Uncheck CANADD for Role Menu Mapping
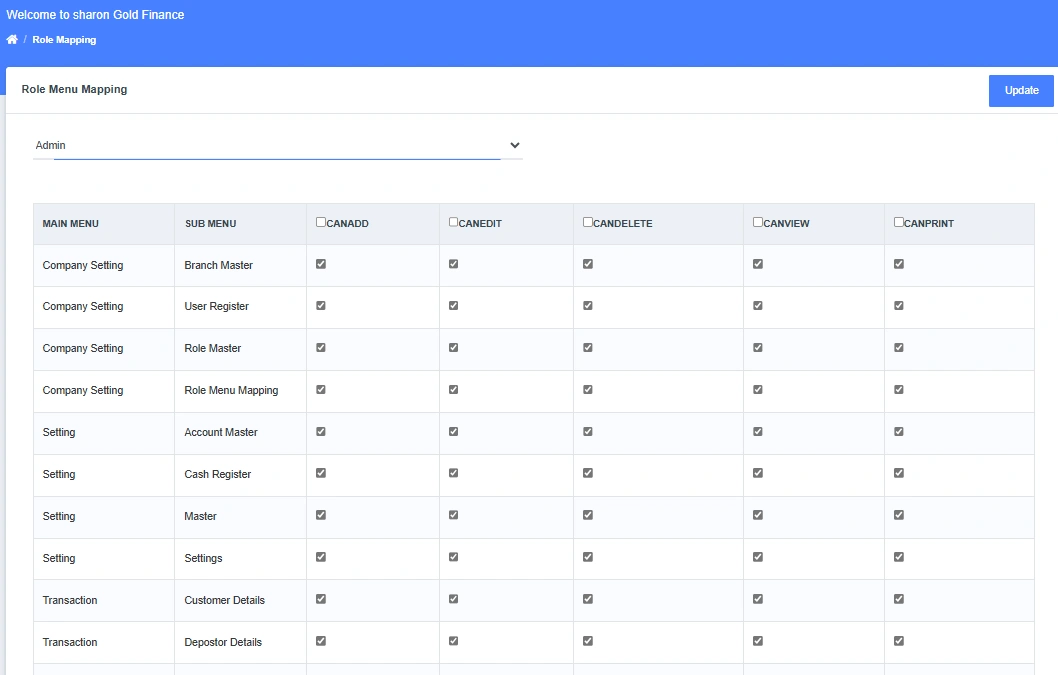 tap(321, 389)
